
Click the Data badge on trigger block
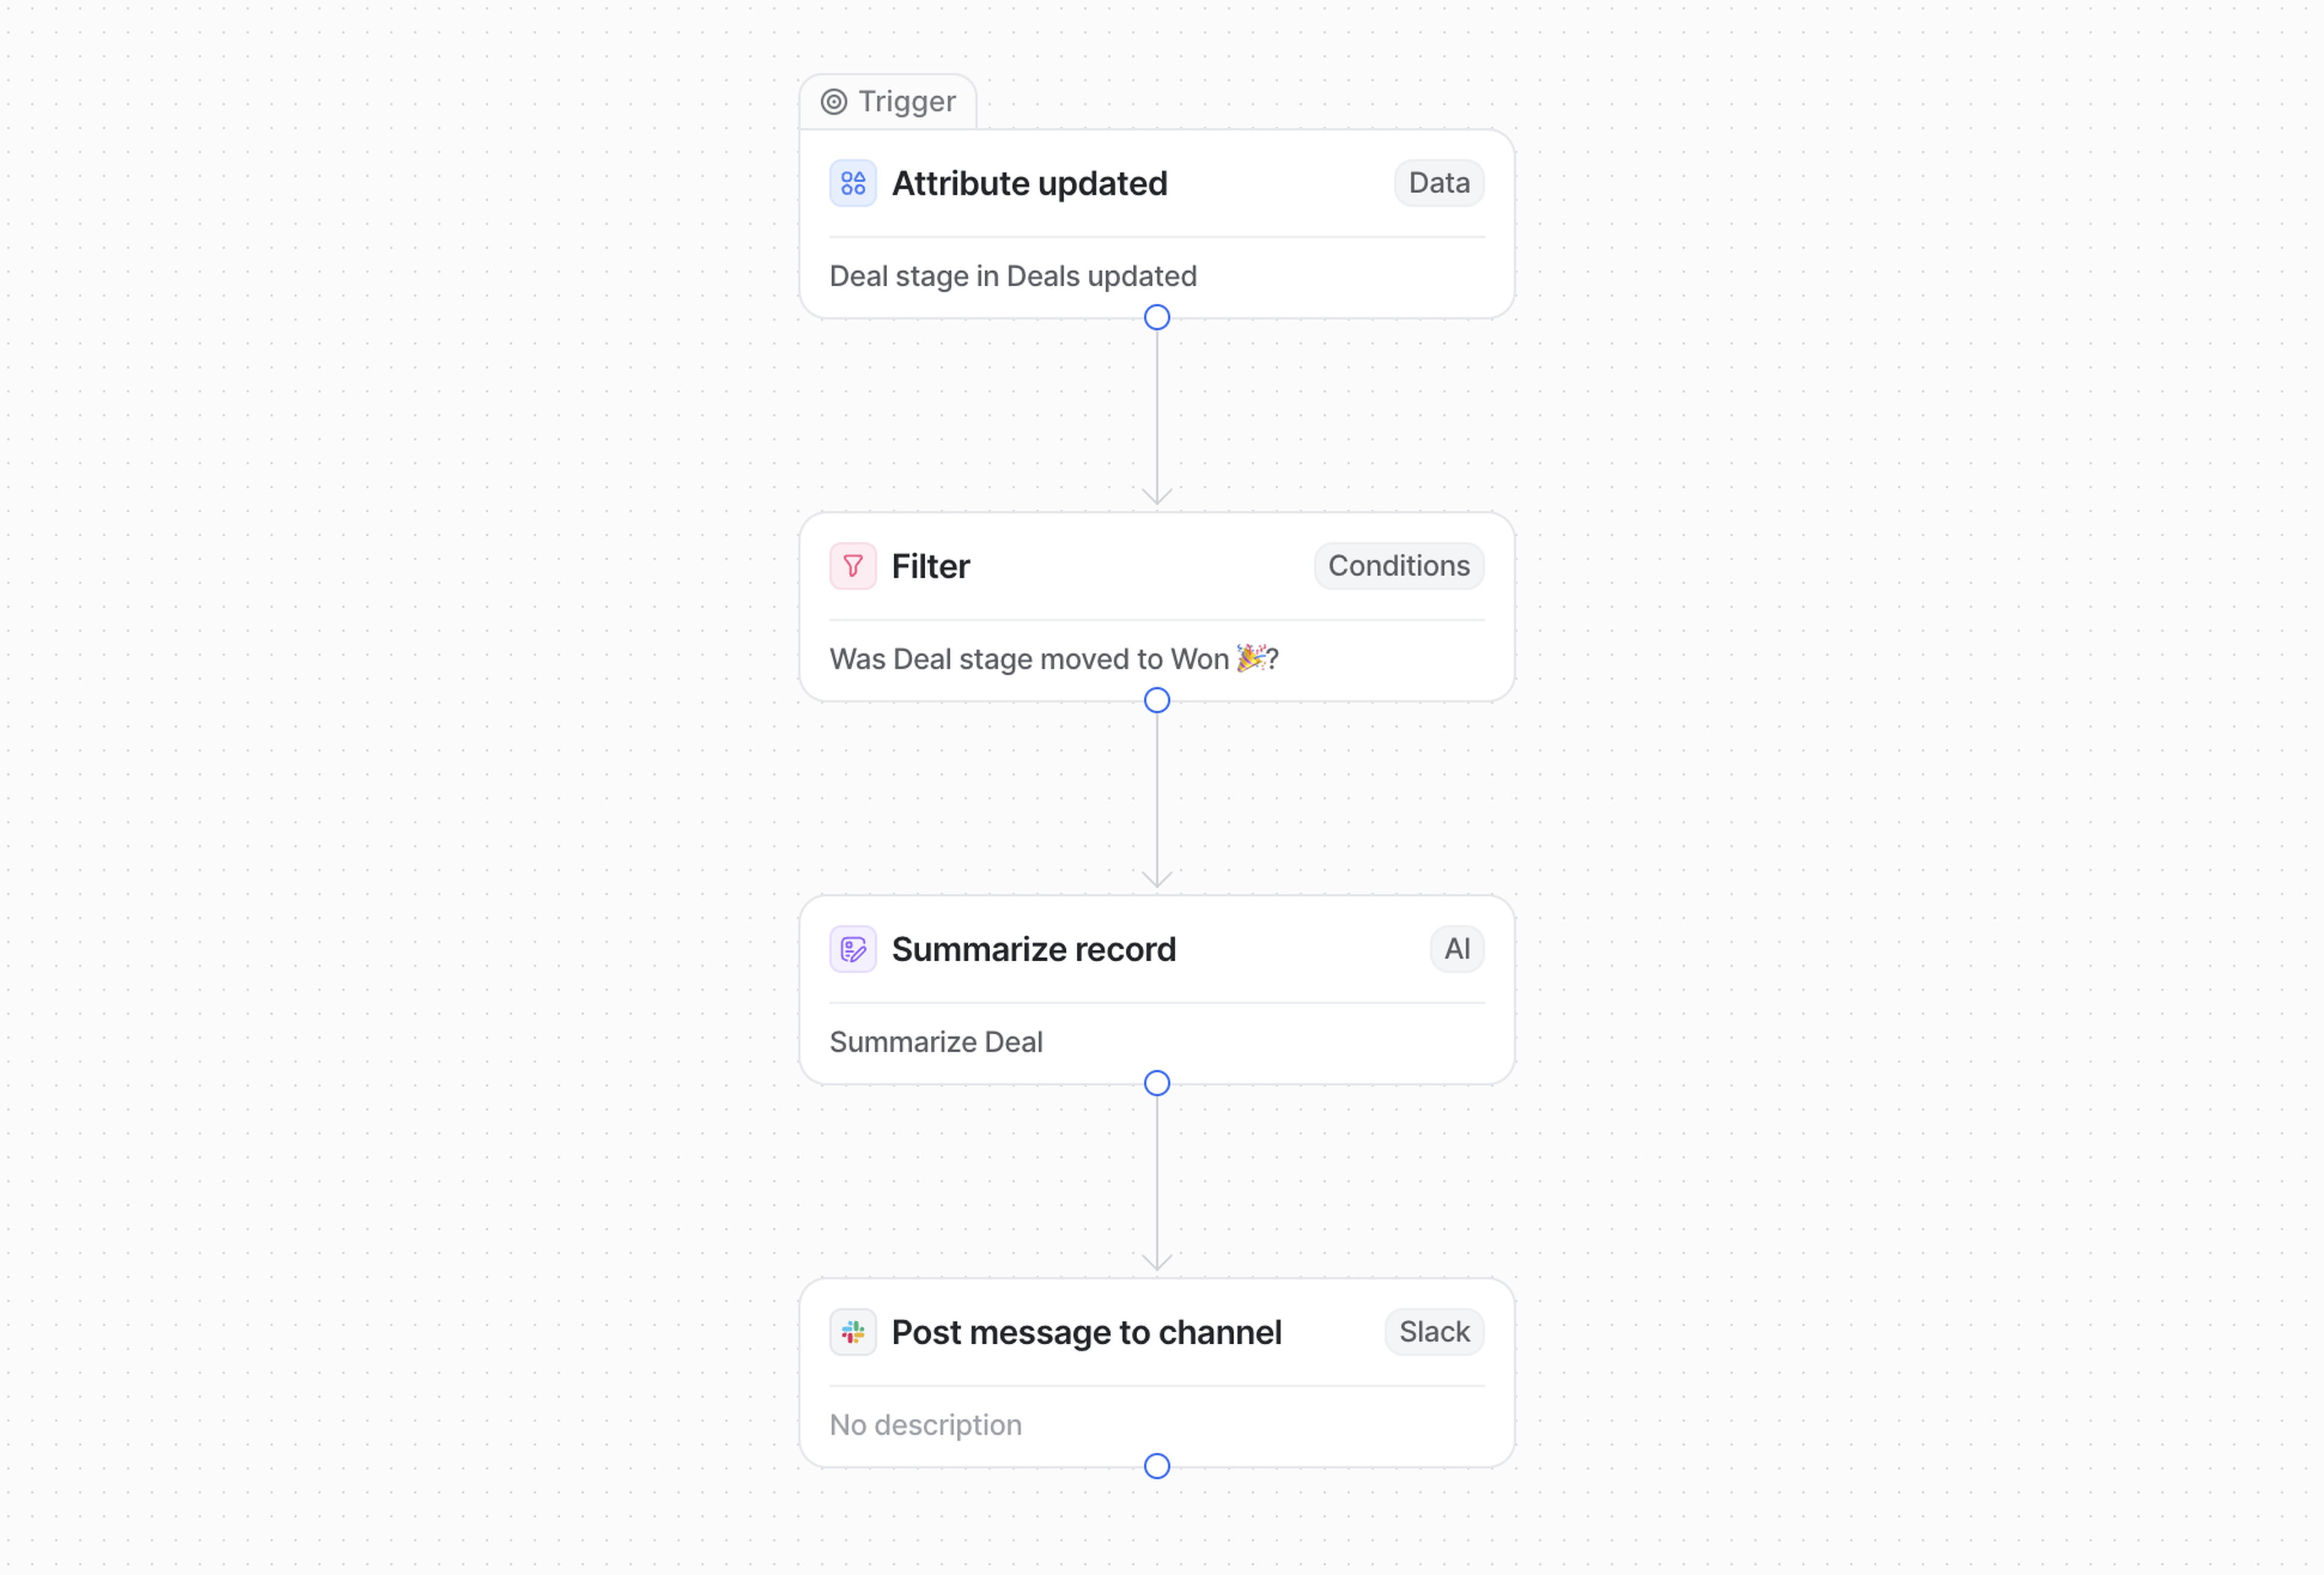click(1438, 183)
